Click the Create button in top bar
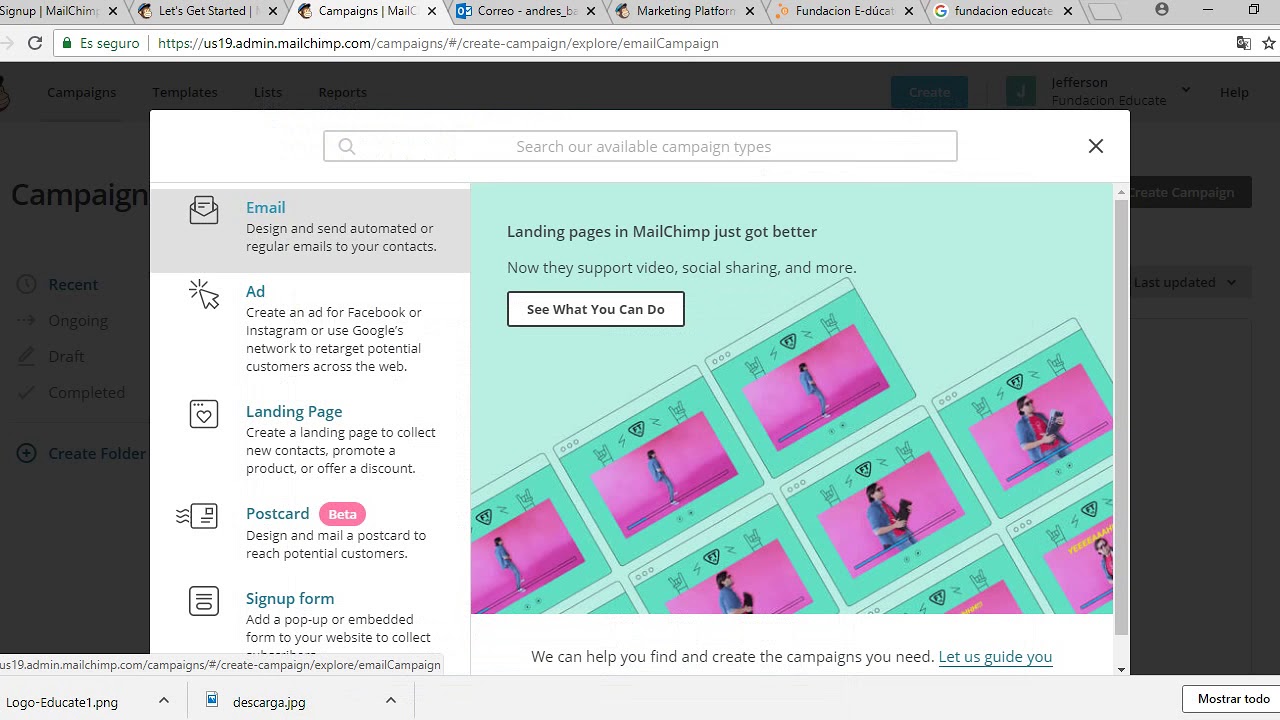Screen dimensions: 1280x720 (x=929, y=92)
